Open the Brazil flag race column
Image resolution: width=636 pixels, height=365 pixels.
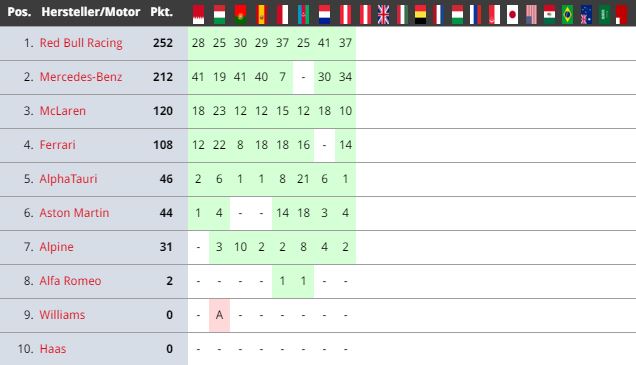point(568,15)
